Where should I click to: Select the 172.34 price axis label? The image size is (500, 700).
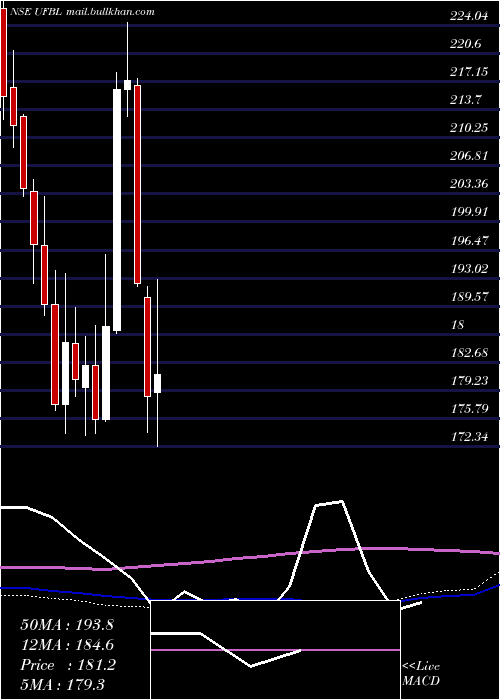[469, 437]
